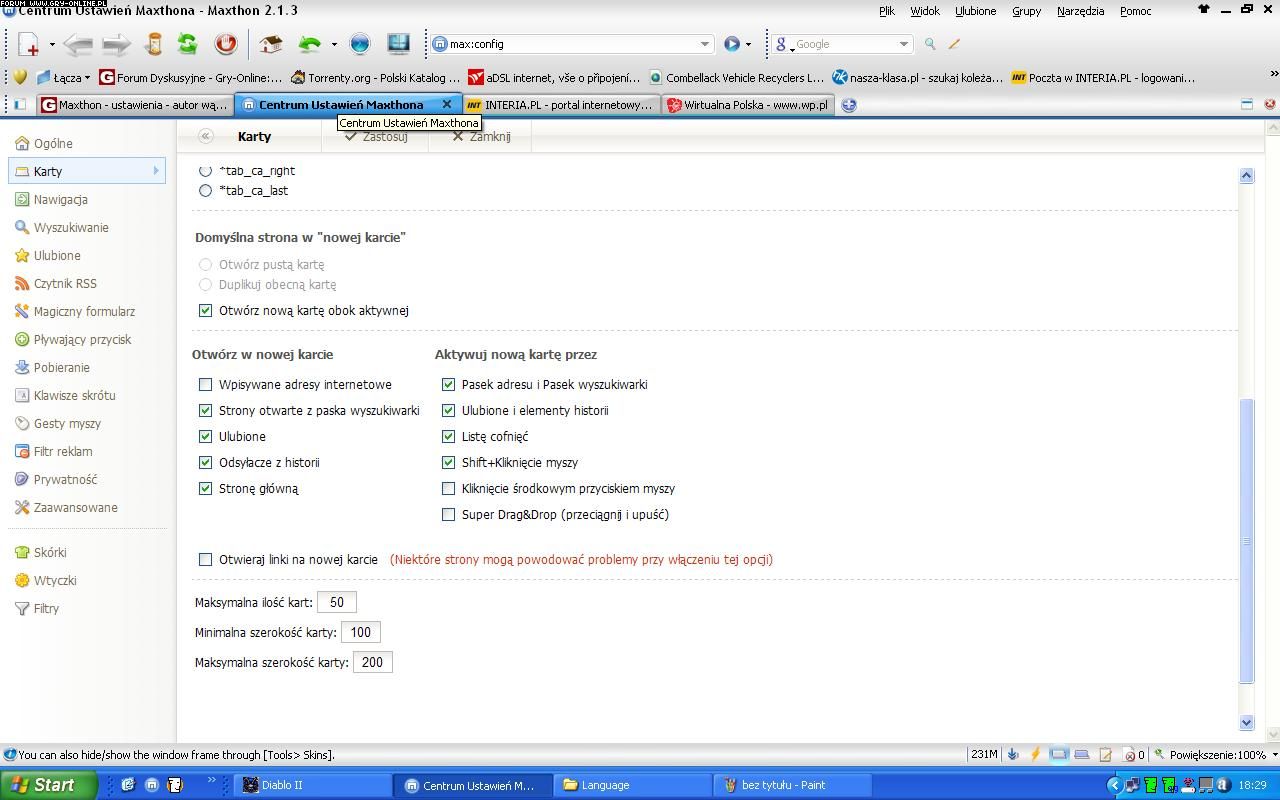Expand the dropdown next to the undo arrow
Screen dimensions: 1280x800
click(334, 44)
